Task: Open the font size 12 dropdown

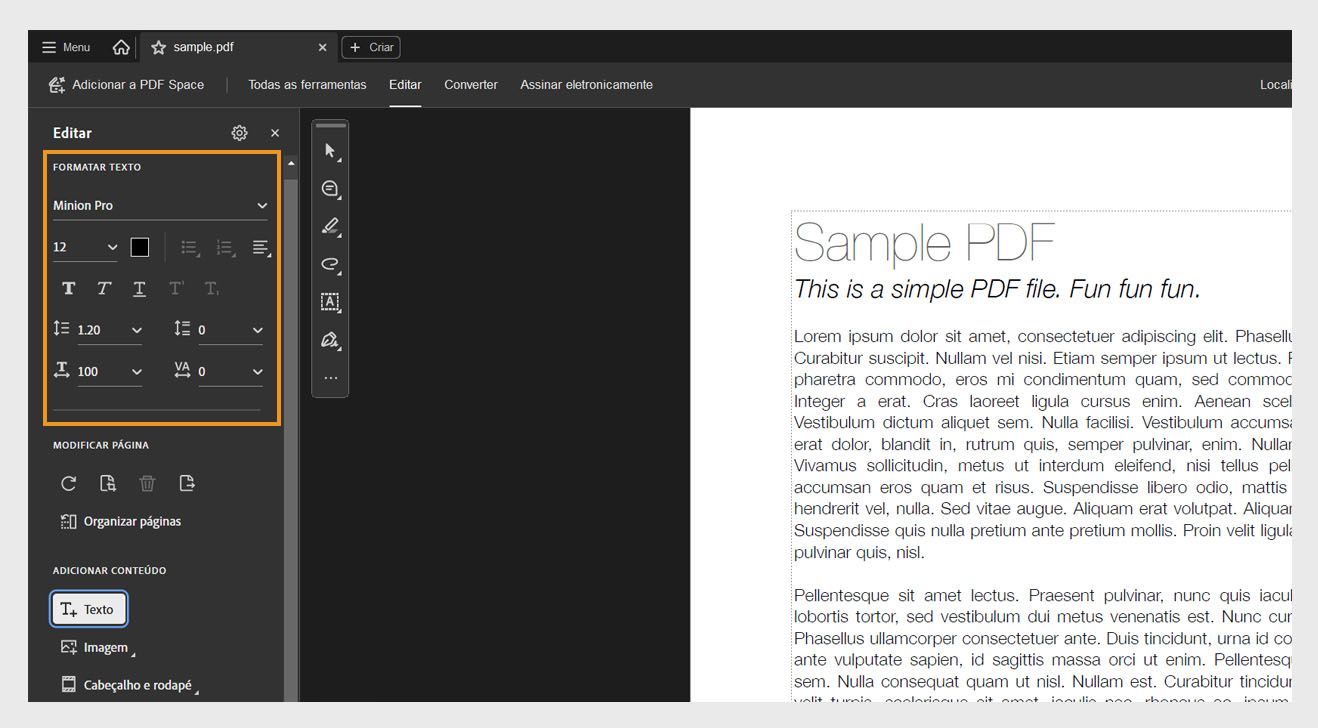Action: point(84,247)
